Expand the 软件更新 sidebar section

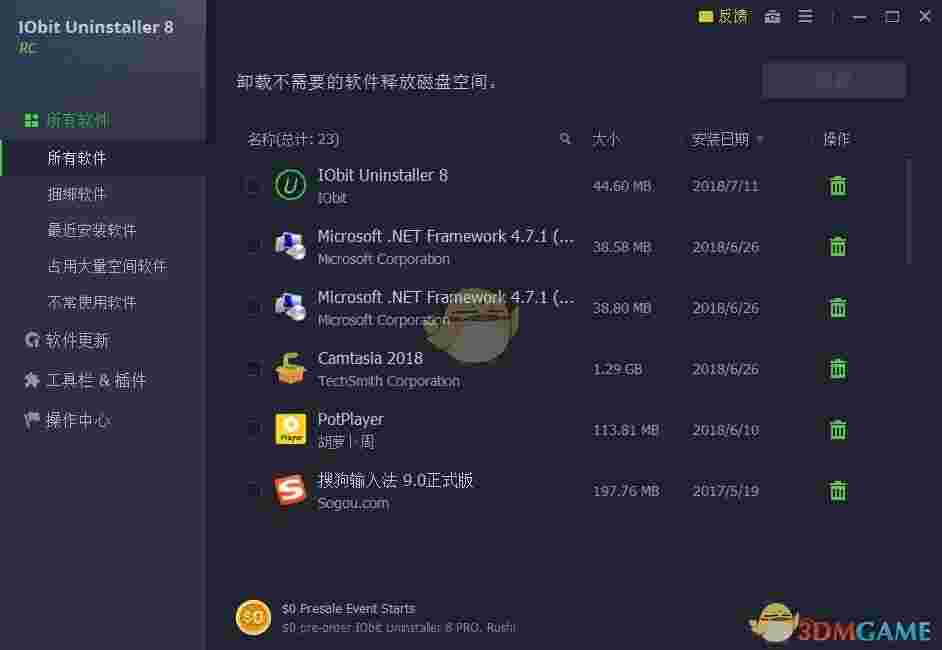coord(66,340)
